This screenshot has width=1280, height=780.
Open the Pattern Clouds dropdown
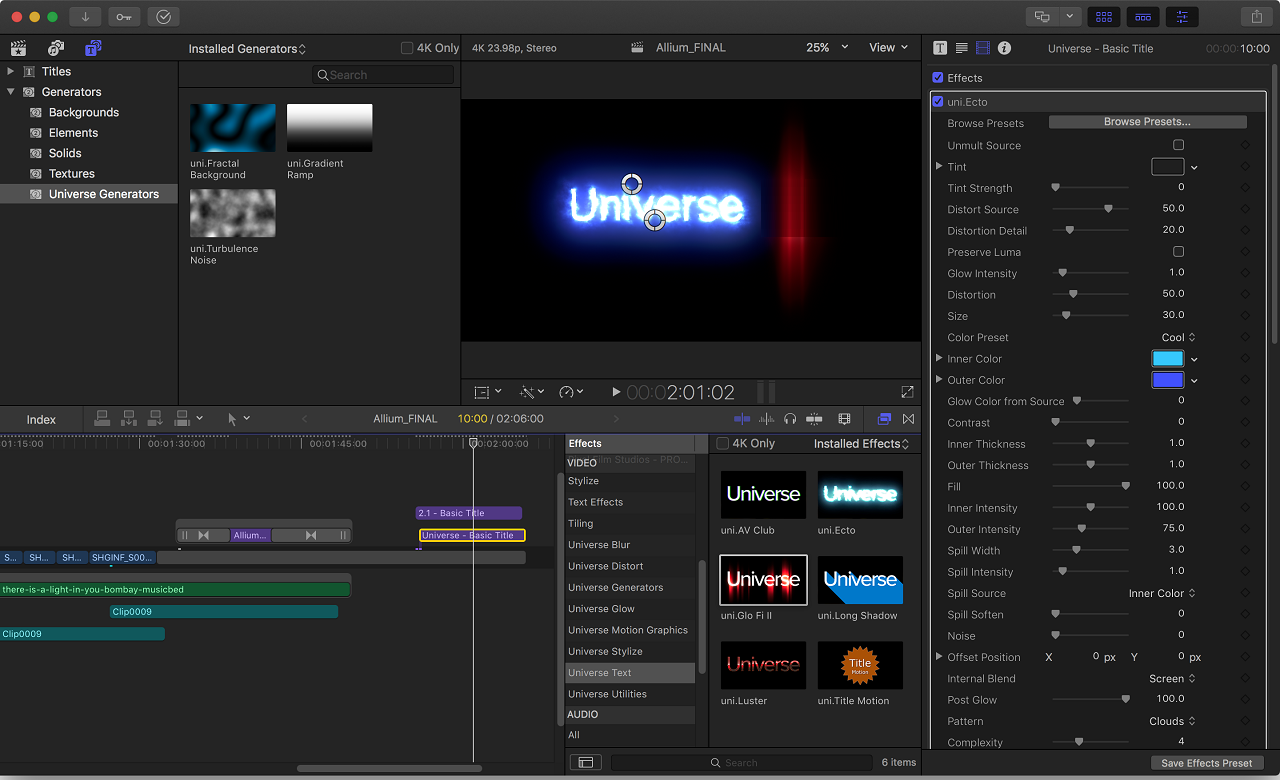click(1173, 721)
